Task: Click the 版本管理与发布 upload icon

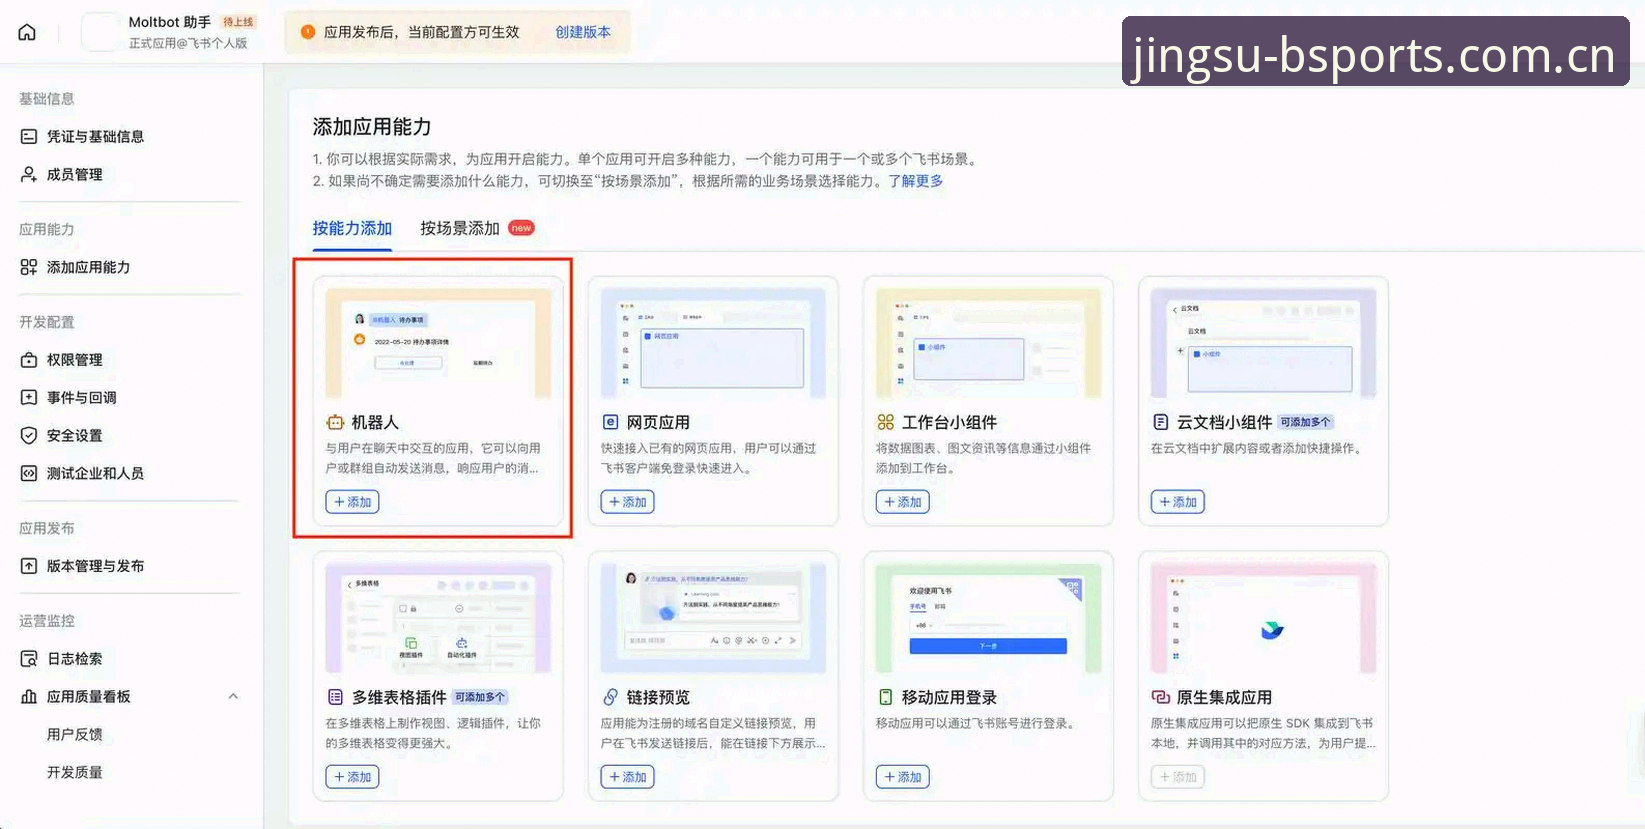Action: click(x=29, y=565)
